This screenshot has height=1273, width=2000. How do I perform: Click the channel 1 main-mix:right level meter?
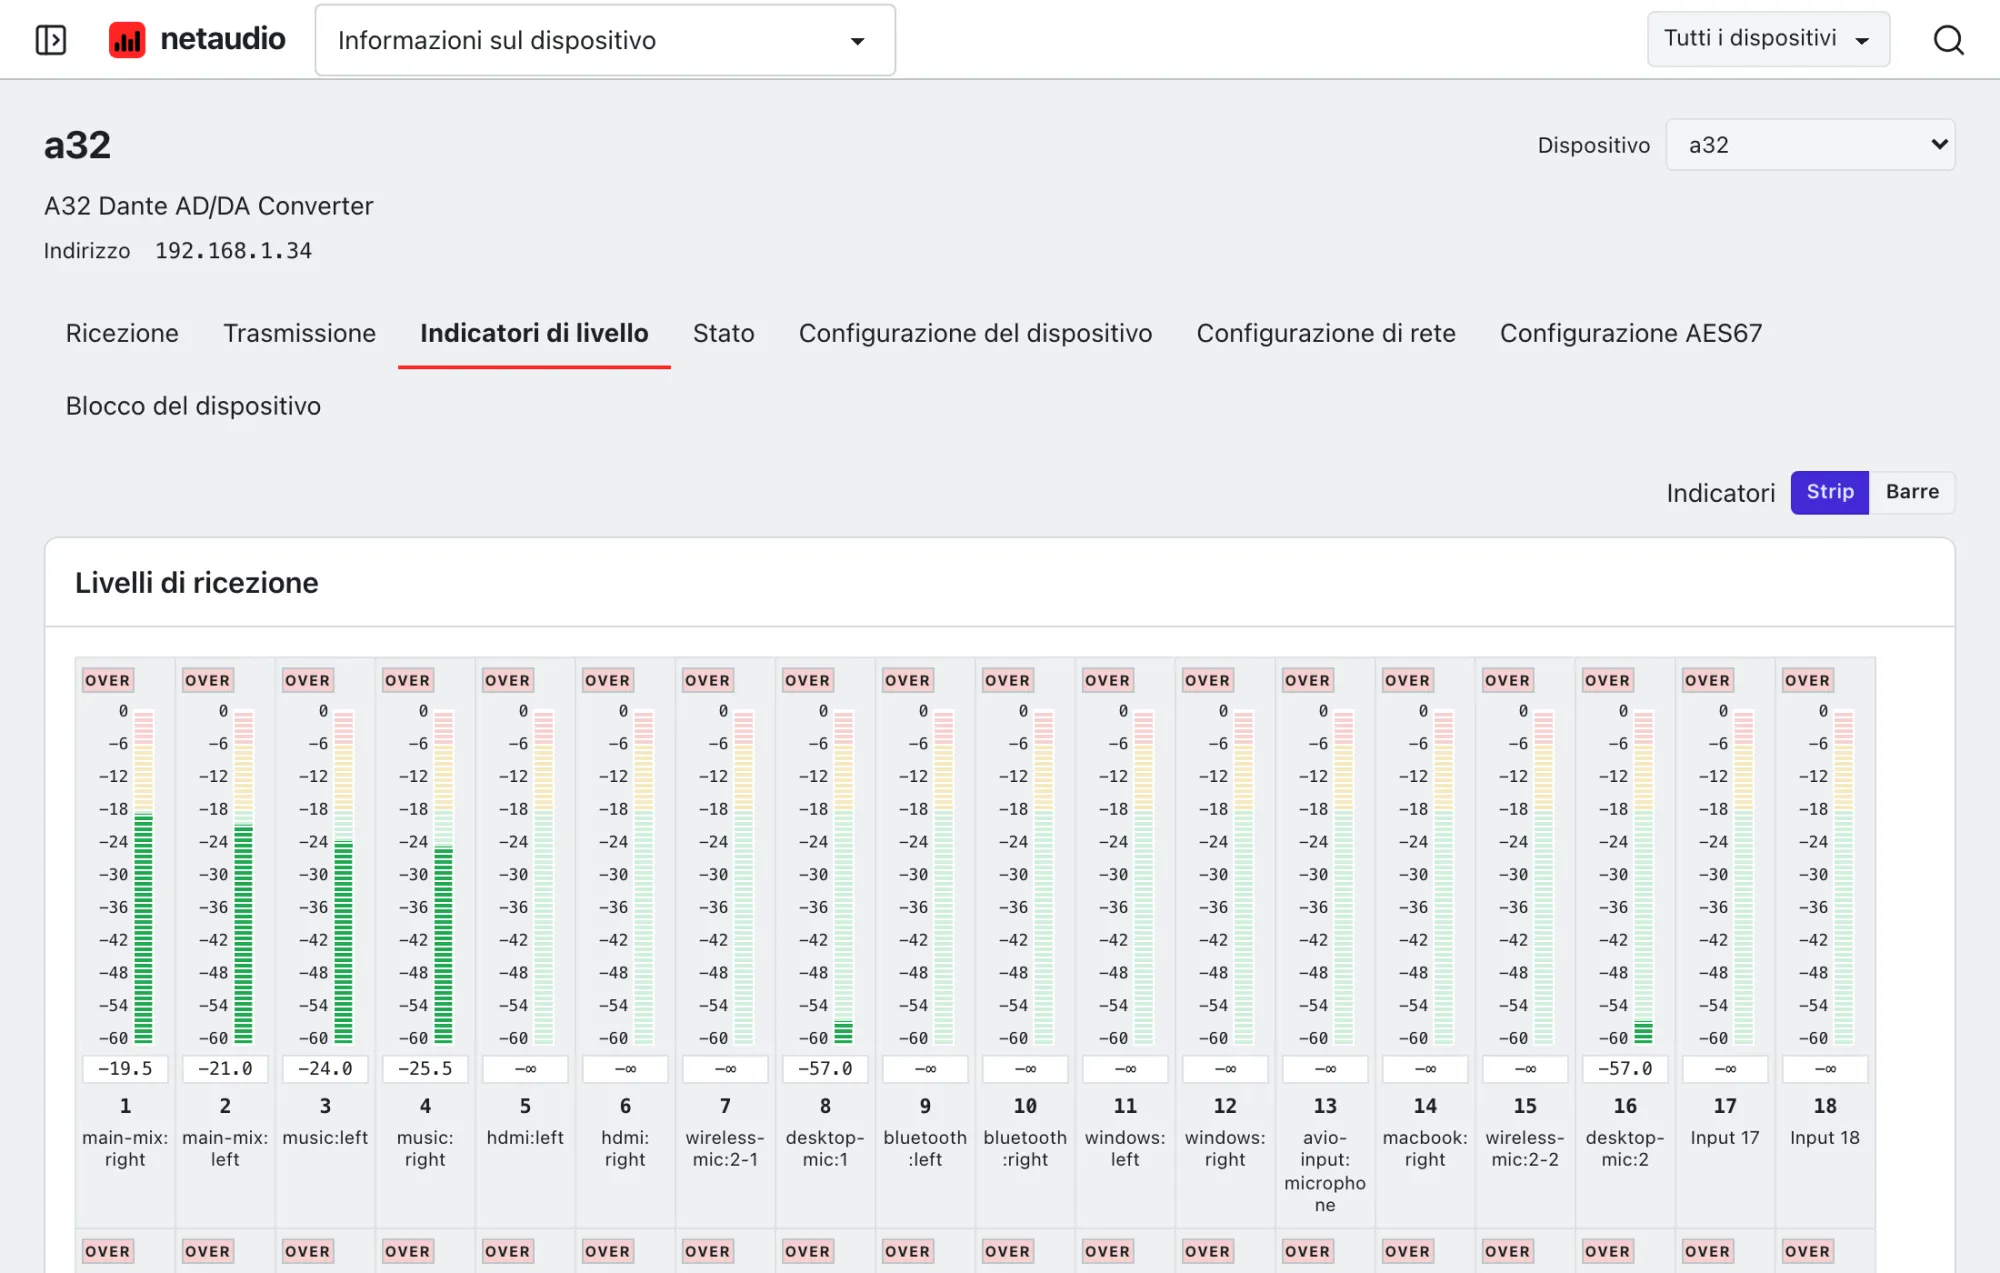[143, 877]
